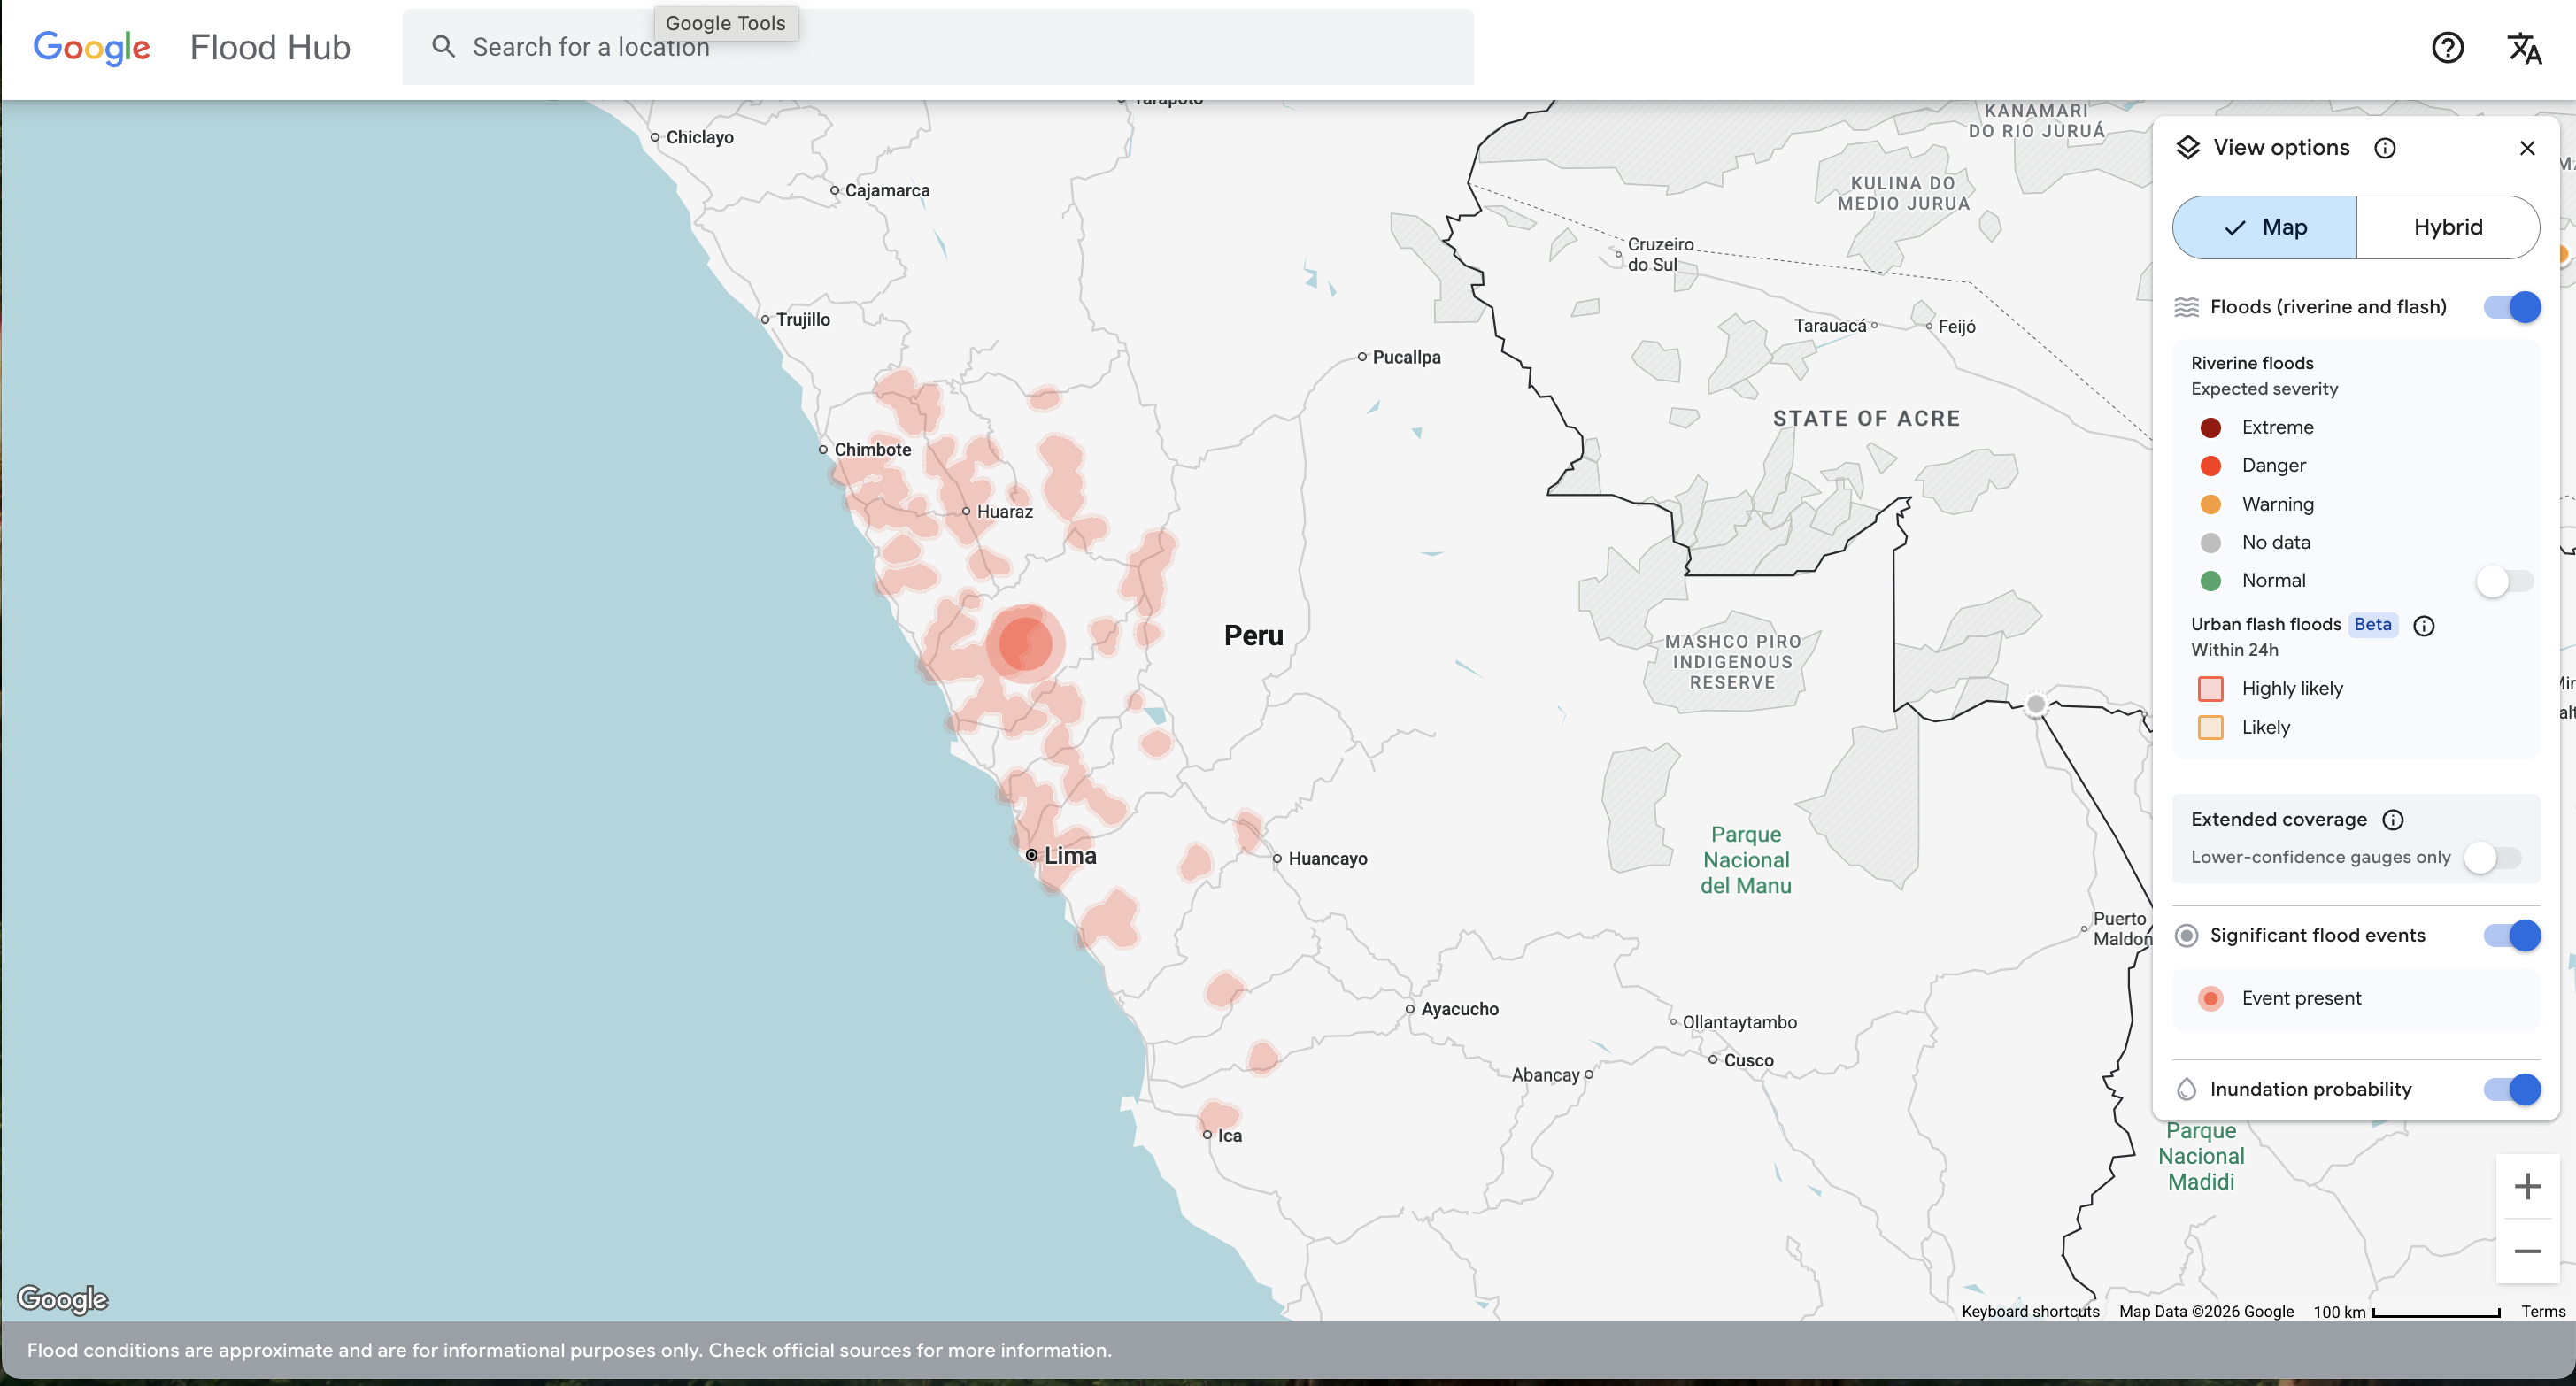
Task: Open Keyboard shortcuts link
Action: (x=2030, y=1311)
